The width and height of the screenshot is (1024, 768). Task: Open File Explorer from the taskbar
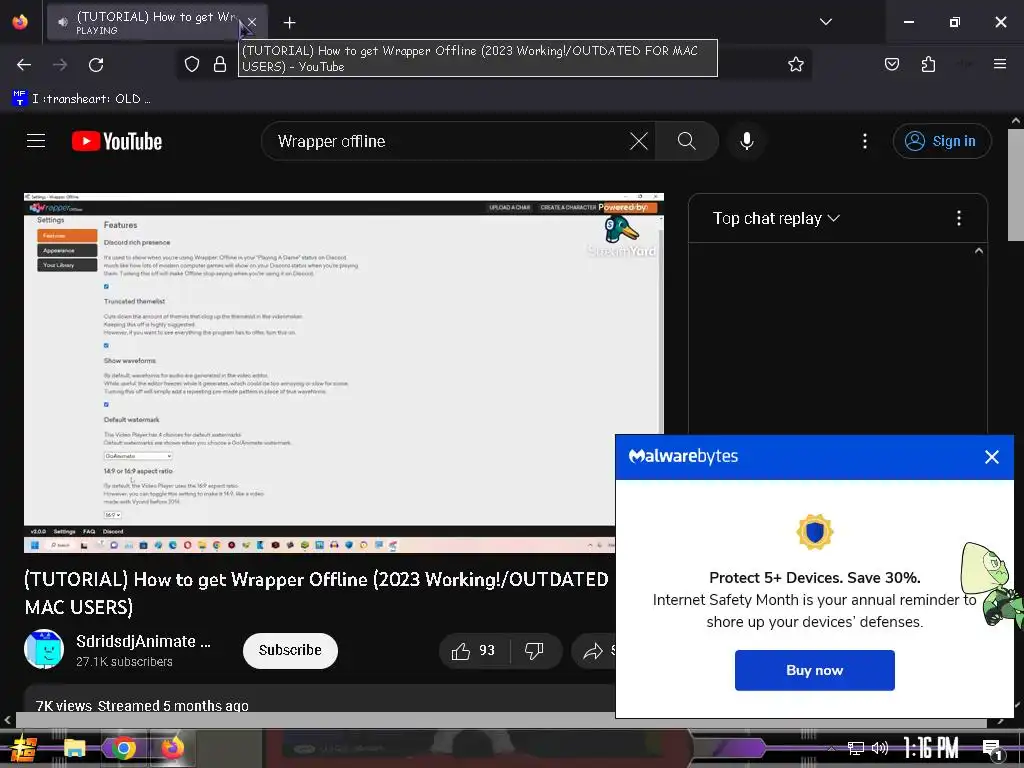[x=74, y=748]
